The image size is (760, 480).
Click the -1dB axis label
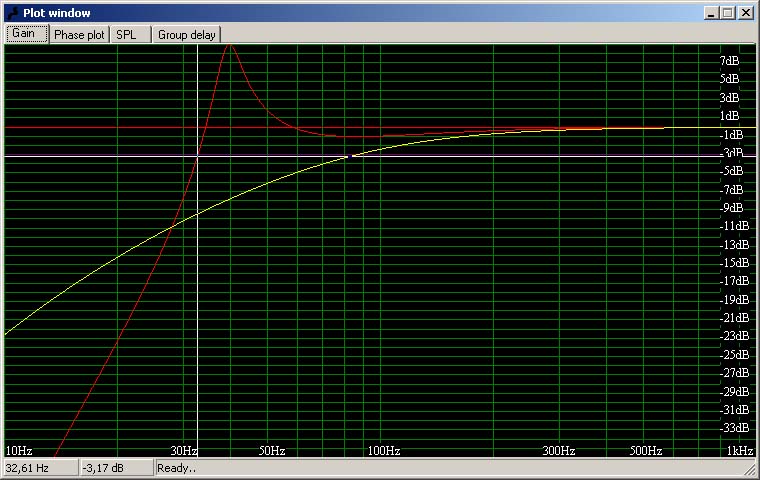(x=731, y=134)
